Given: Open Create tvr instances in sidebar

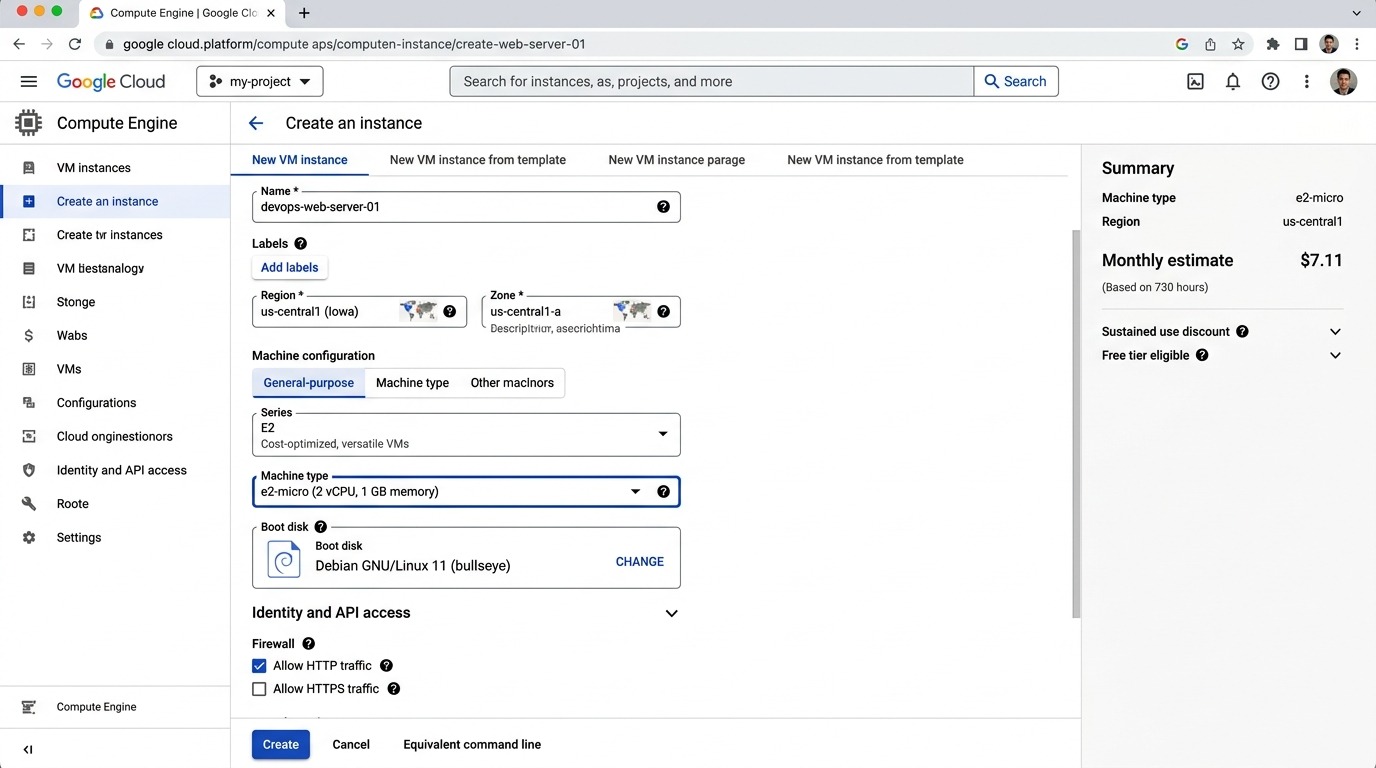Looking at the screenshot, I should (115, 235).
